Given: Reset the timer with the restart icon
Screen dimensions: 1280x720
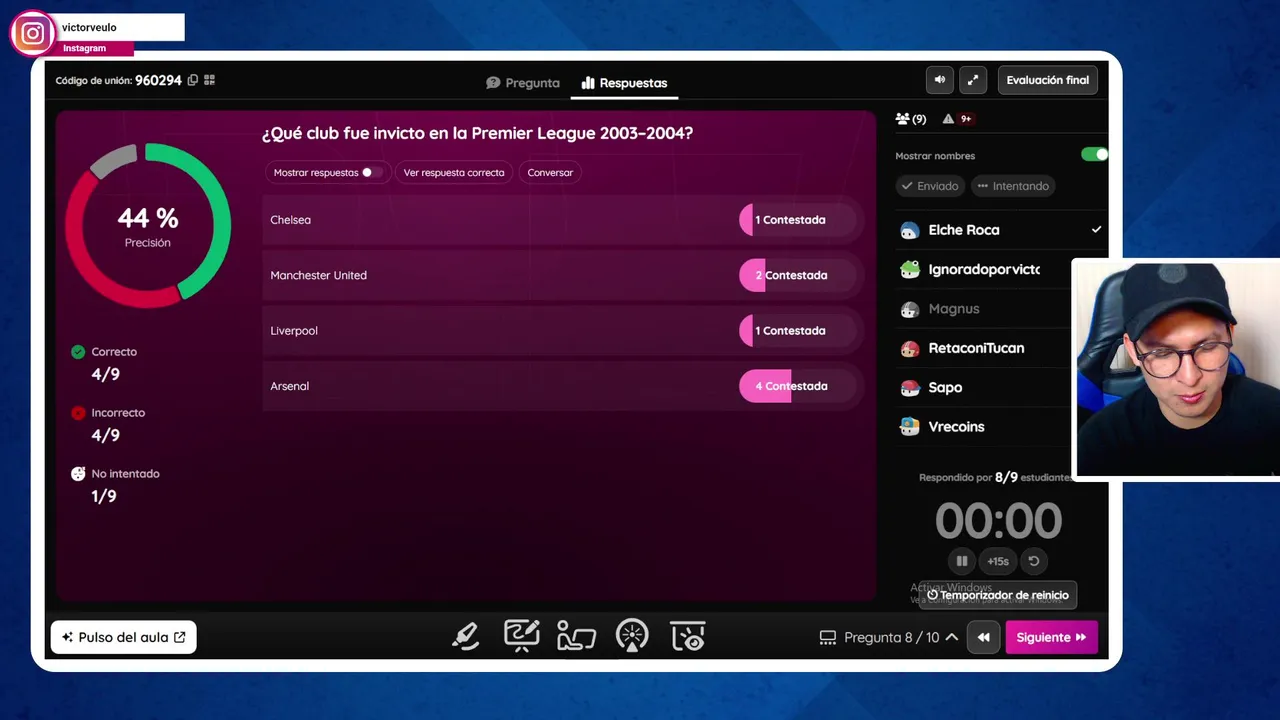Looking at the screenshot, I should click(1034, 561).
